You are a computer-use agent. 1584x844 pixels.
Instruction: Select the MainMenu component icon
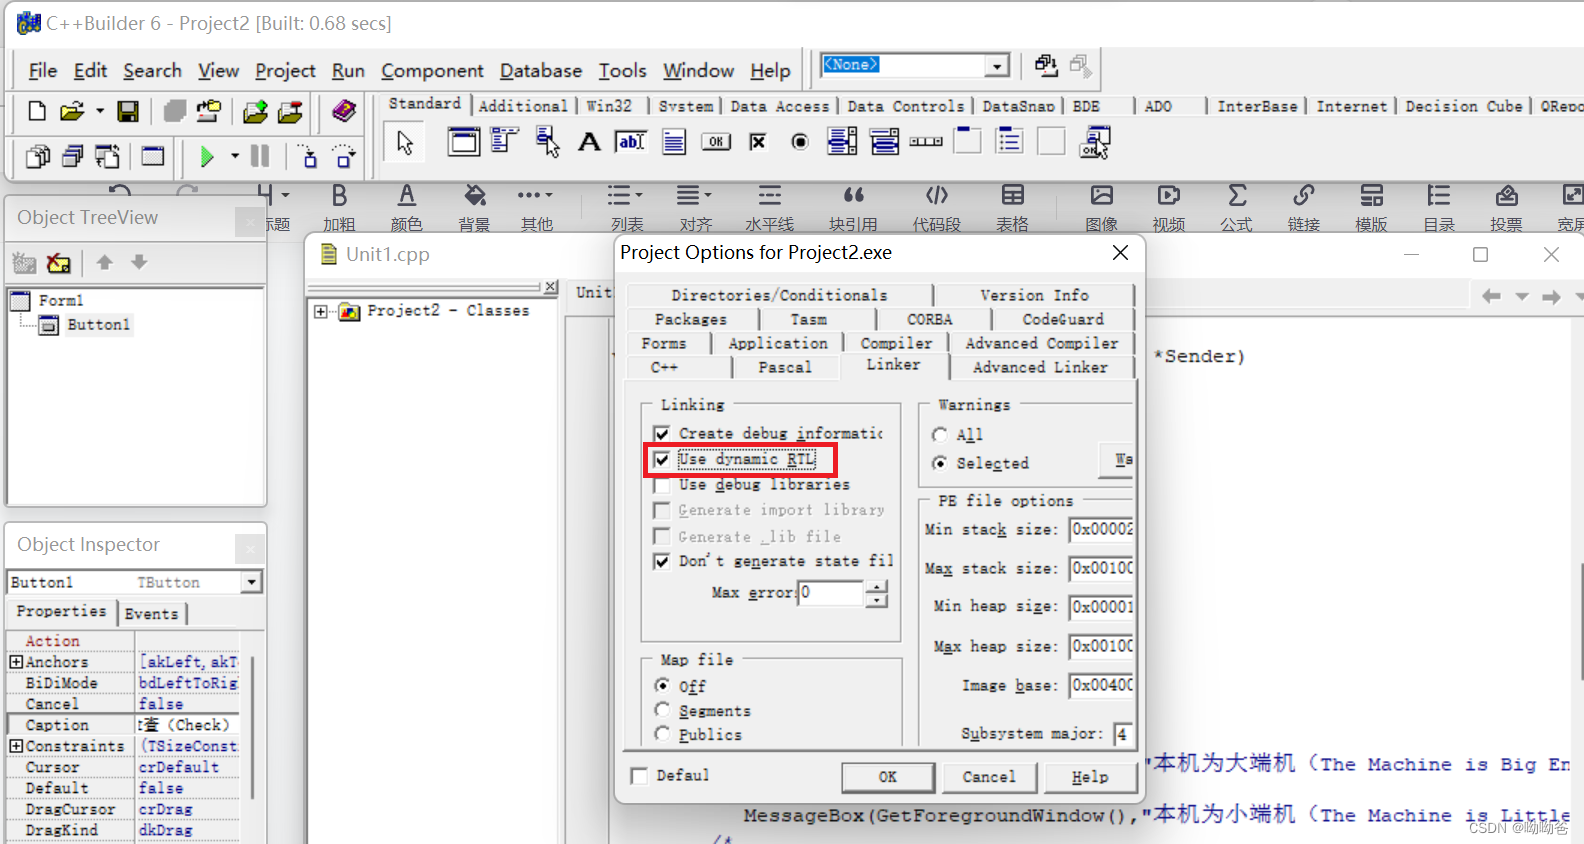[505, 141]
